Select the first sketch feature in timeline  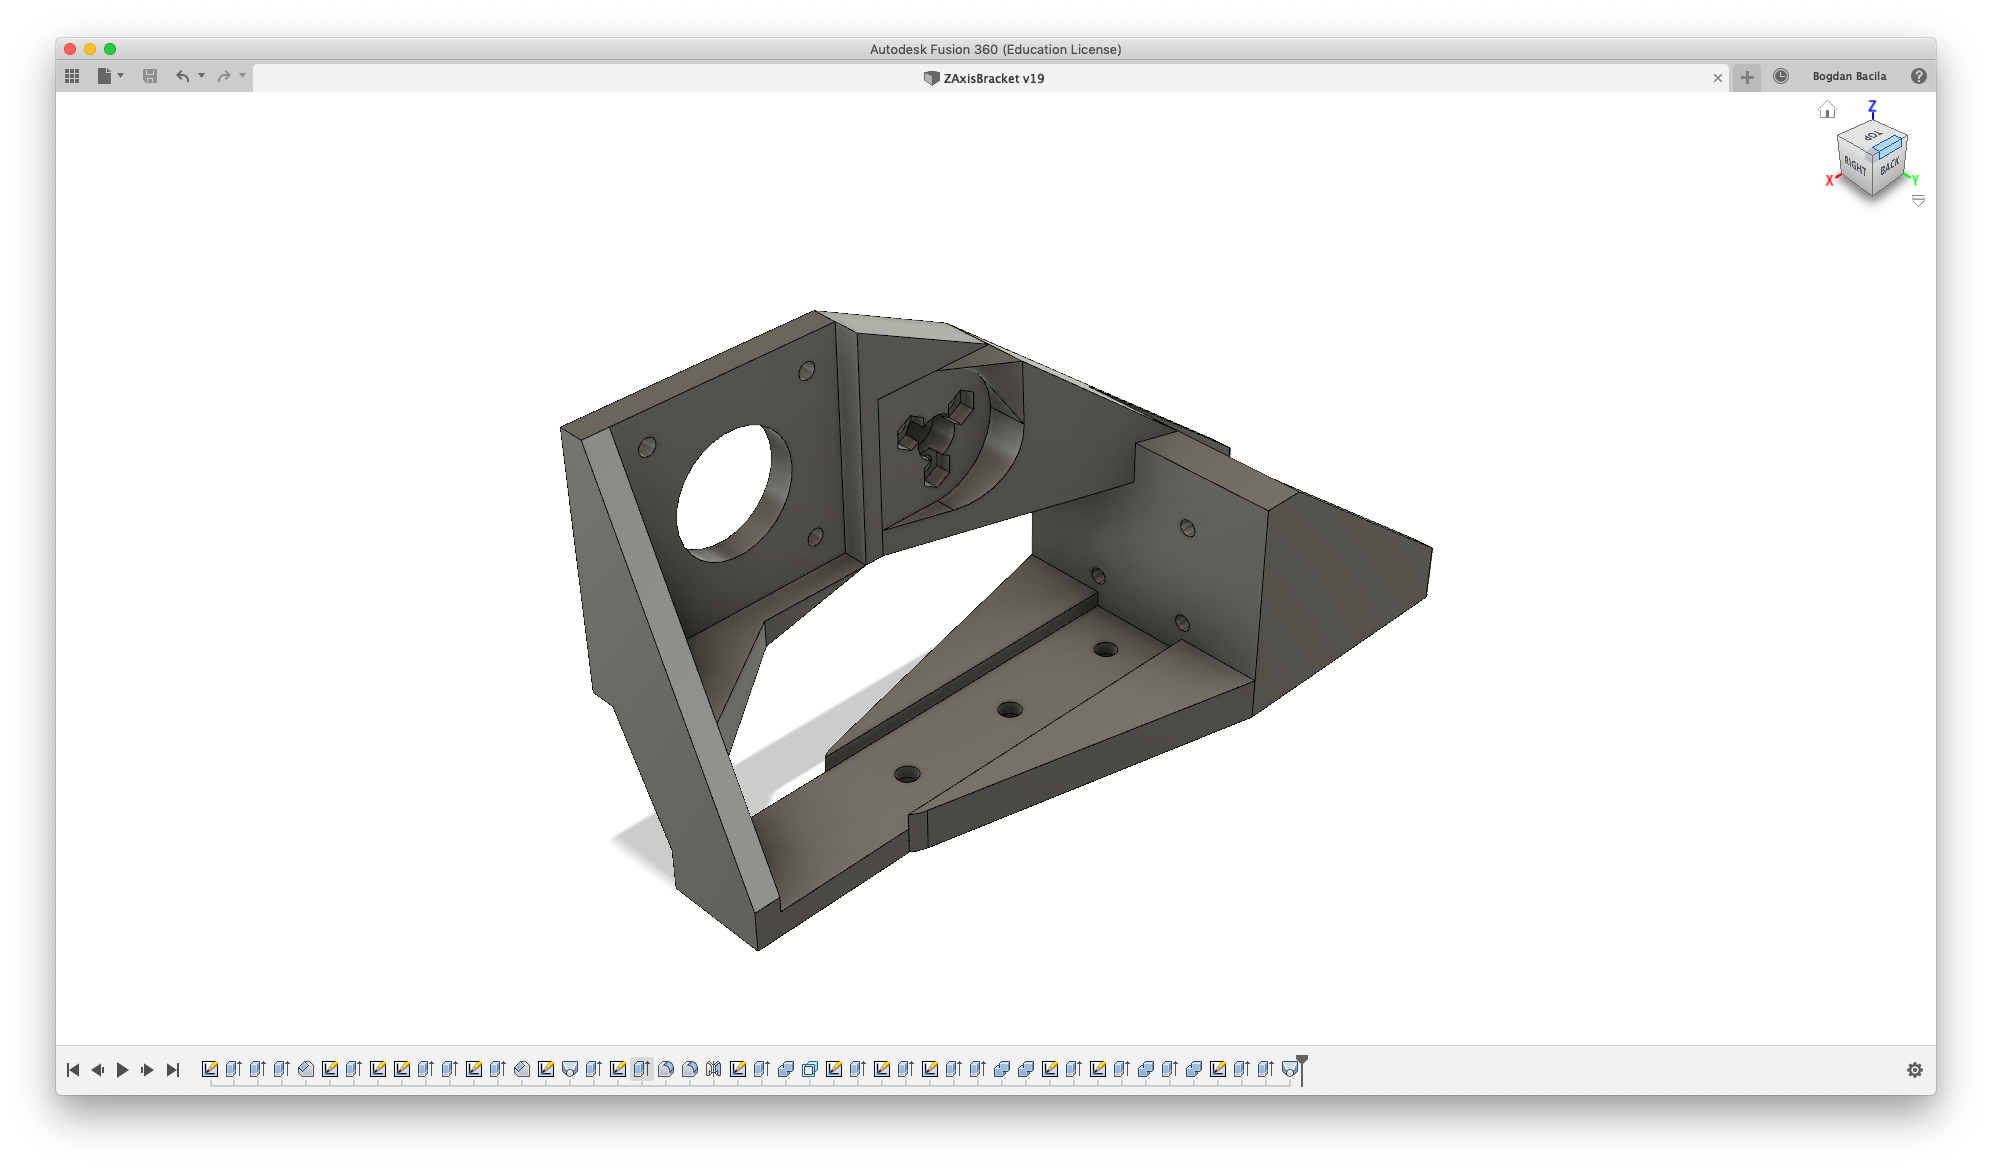[210, 1069]
